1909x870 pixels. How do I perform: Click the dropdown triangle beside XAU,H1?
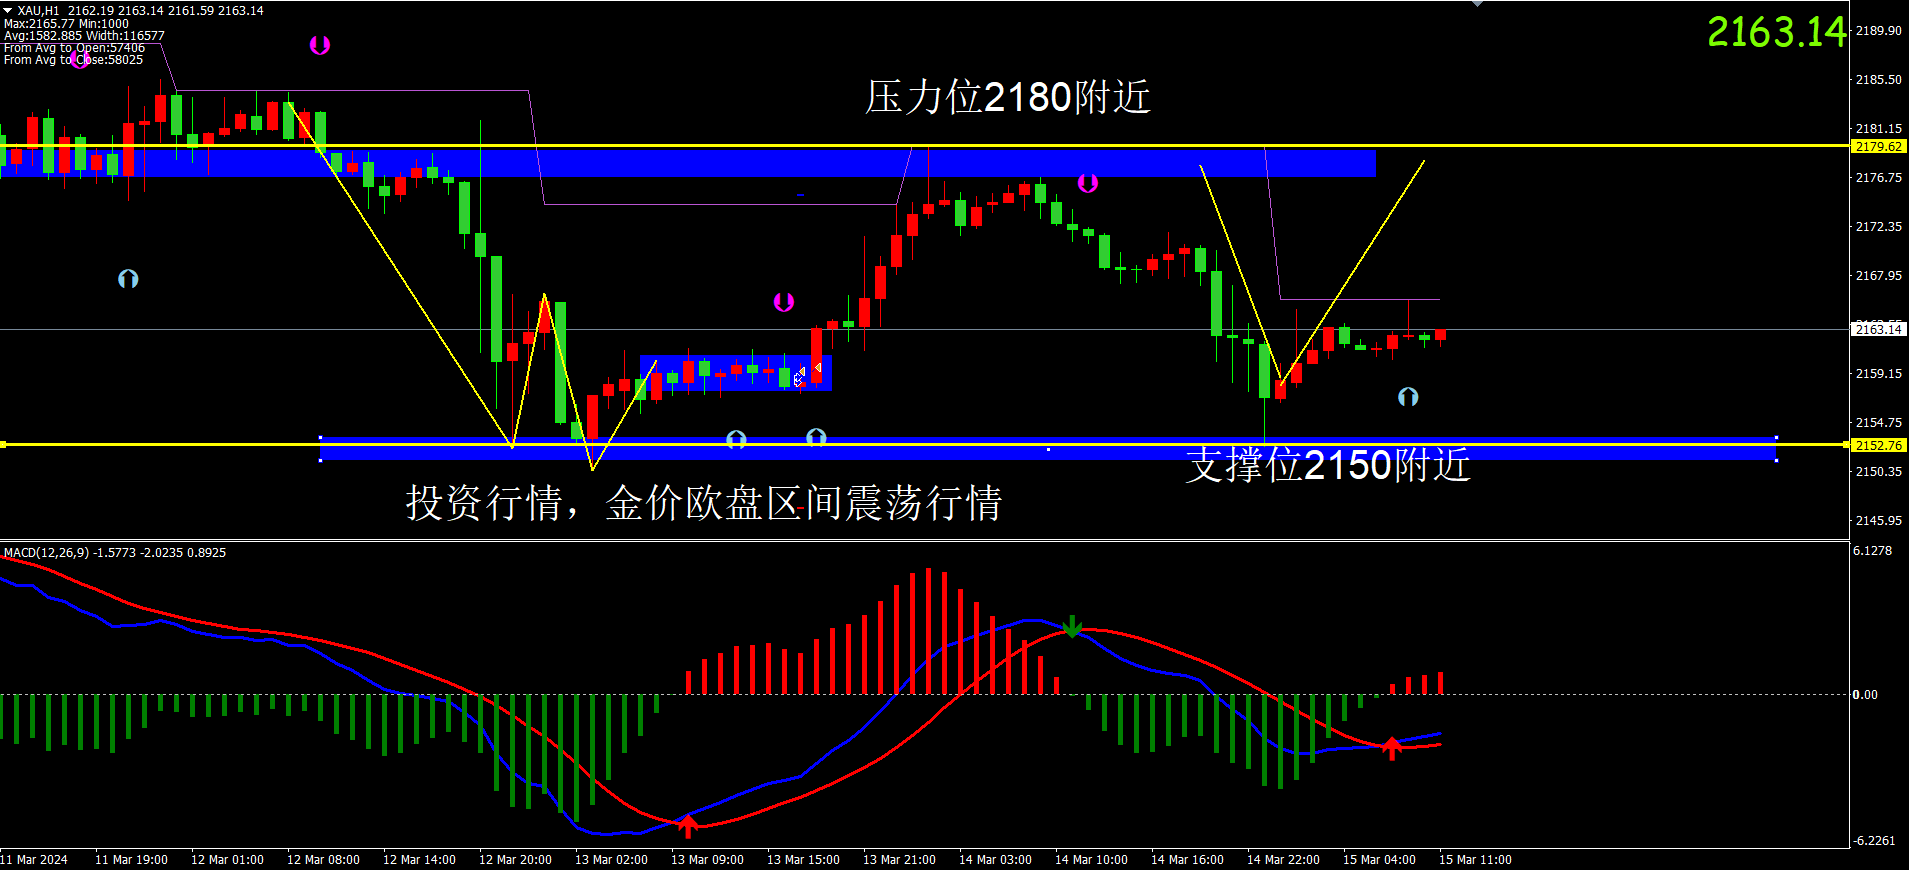pyautogui.click(x=8, y=10)
